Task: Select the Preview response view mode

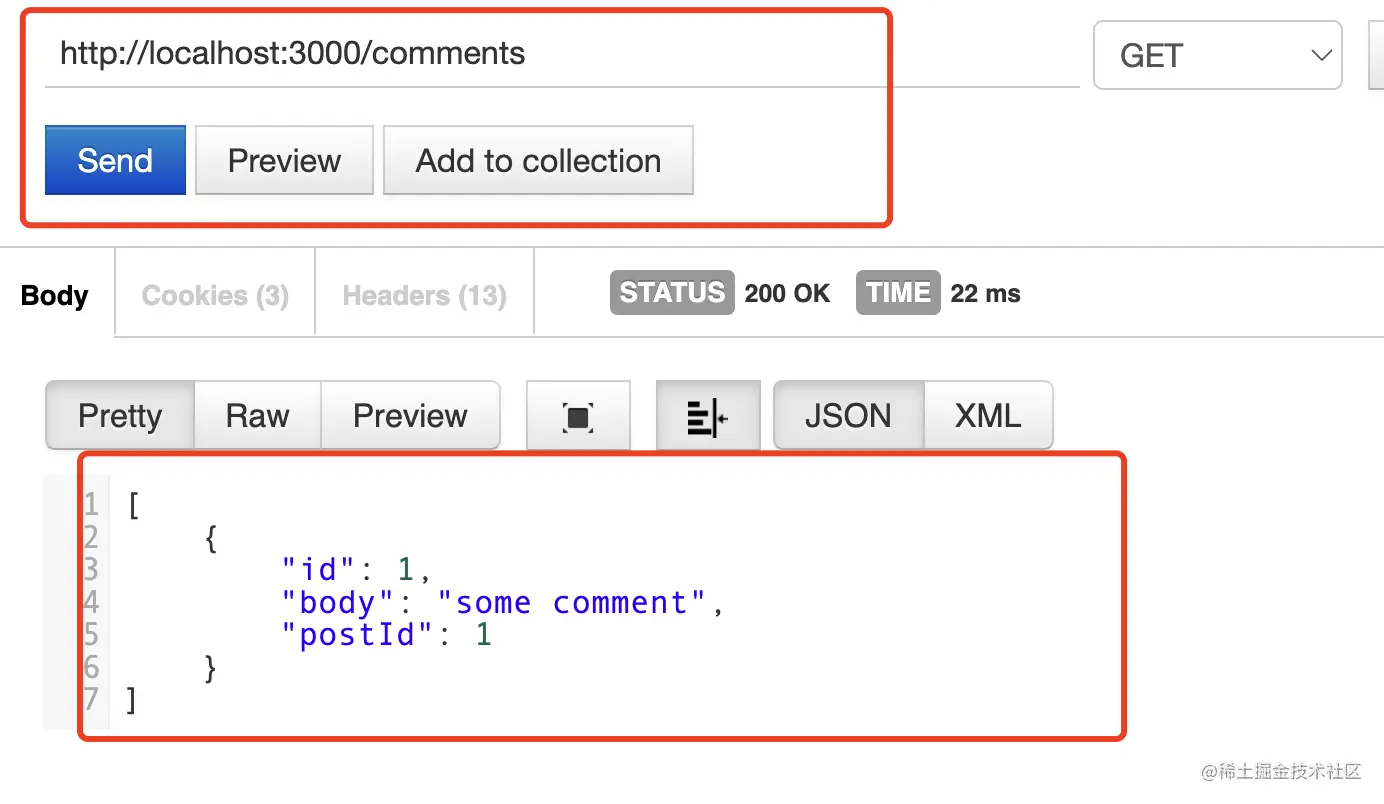Action: click(410, 415)
